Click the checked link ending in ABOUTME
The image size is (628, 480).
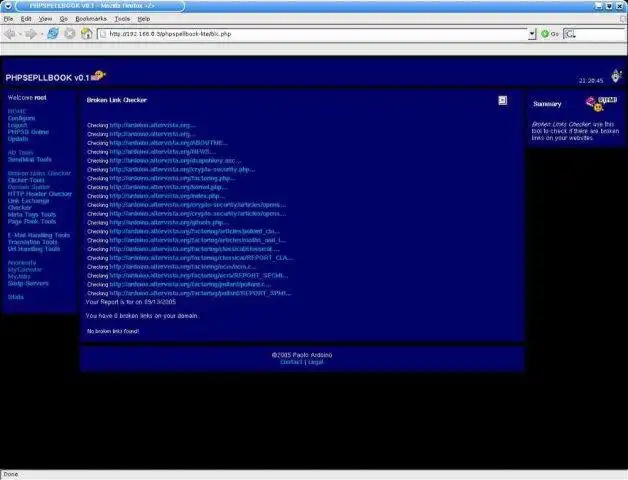169,143
